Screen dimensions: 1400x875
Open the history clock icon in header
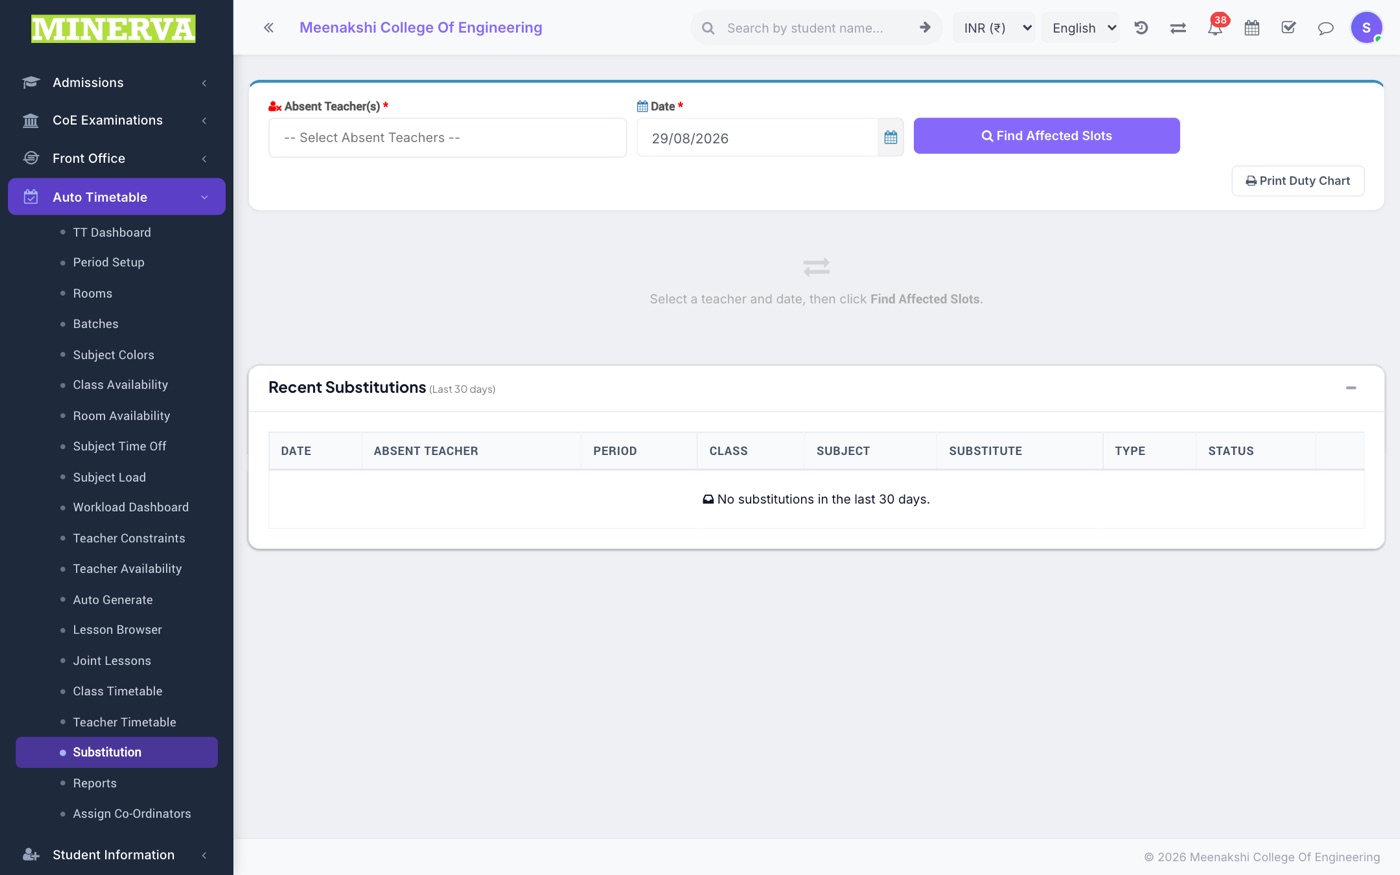coord(1141,28)
